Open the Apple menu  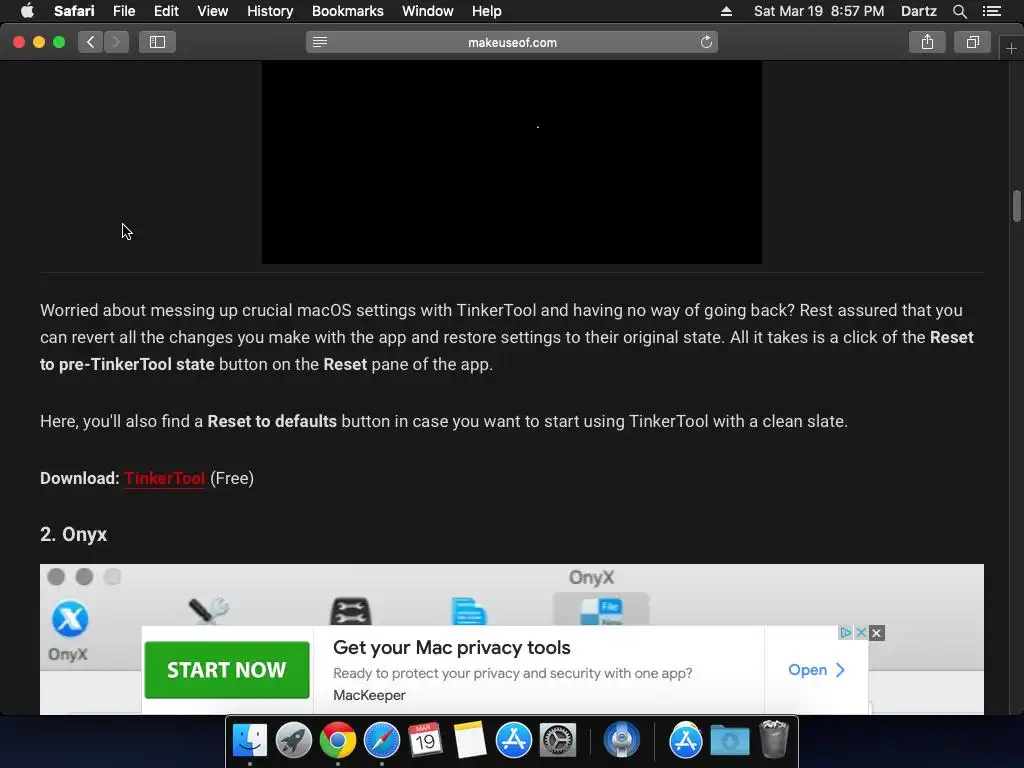pyautogui.click(x=27, y=11)
